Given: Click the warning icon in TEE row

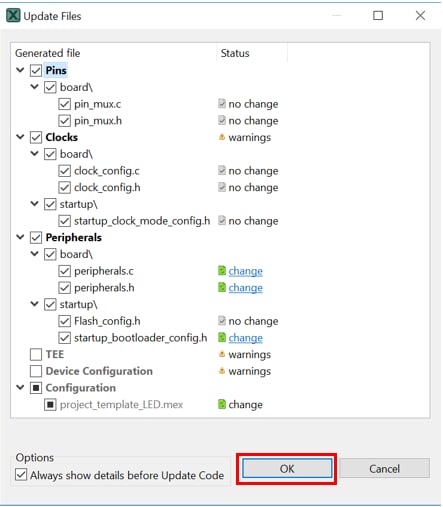Looking at the screenshot, I should tap(222, 354).
